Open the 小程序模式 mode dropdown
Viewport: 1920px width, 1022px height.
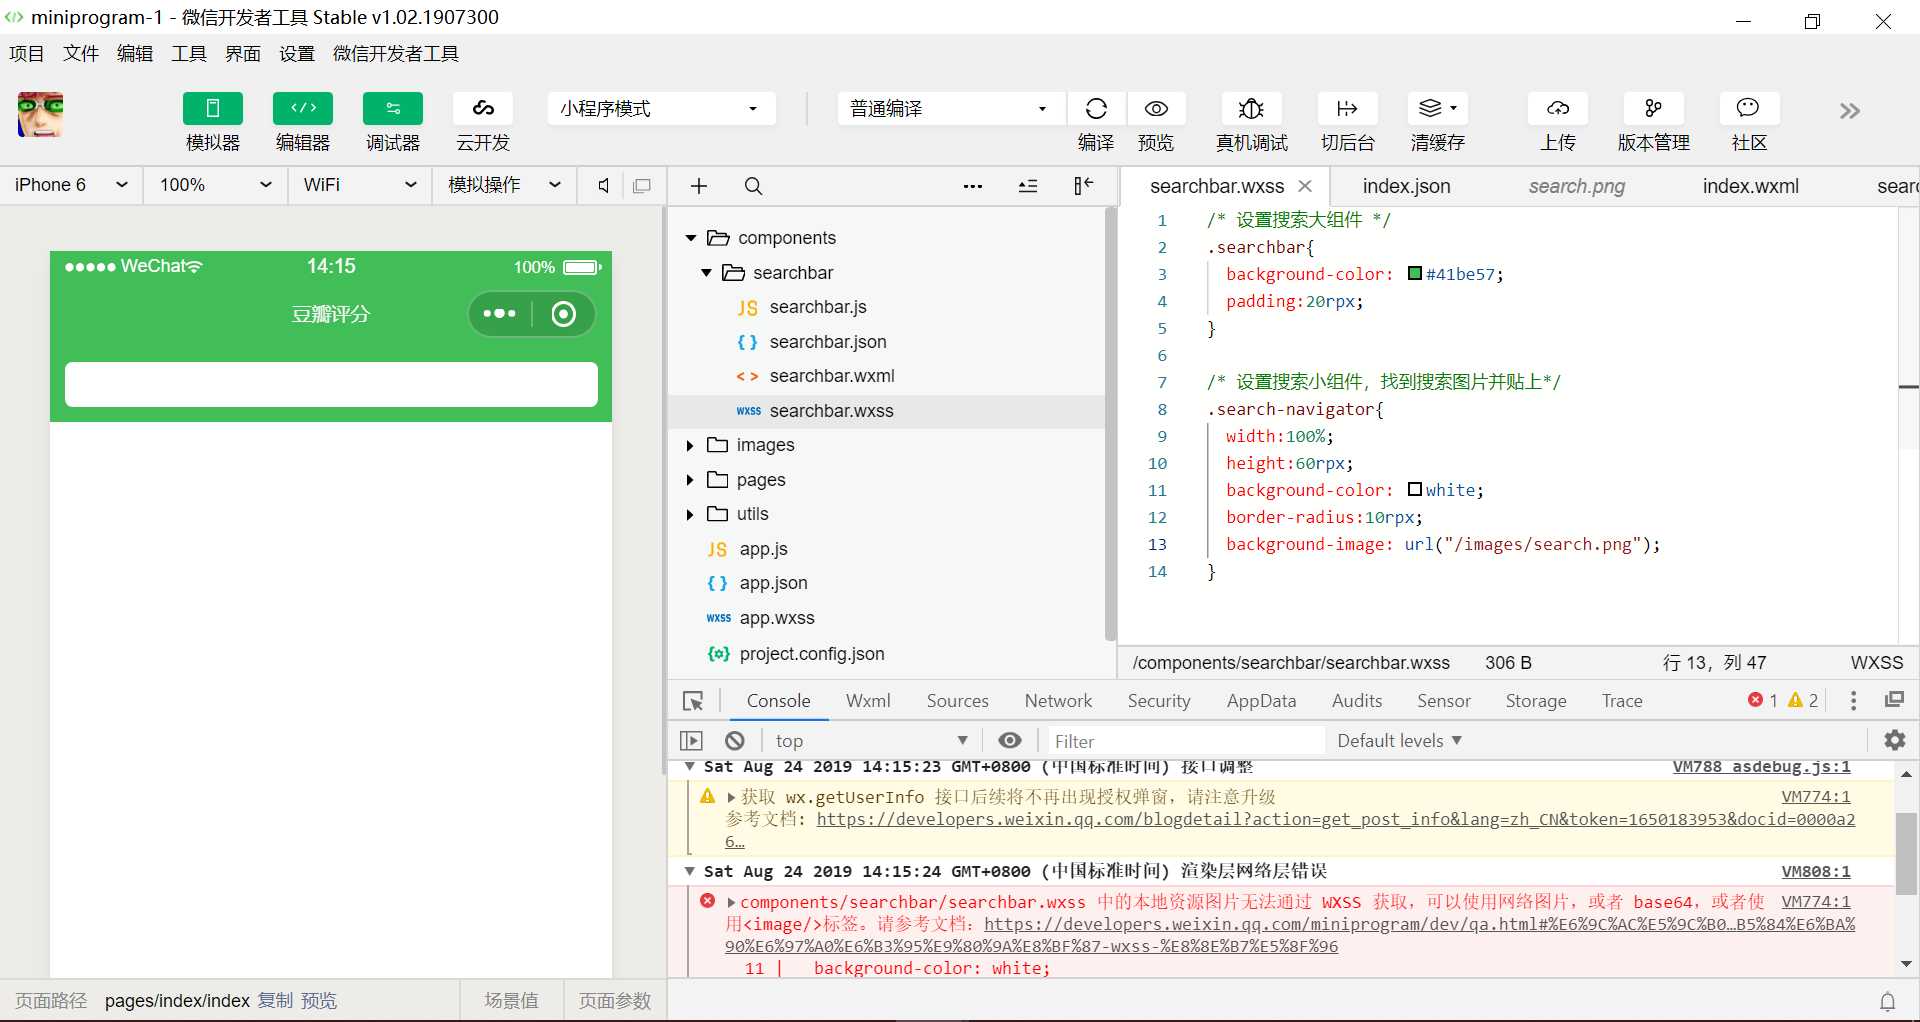pos(661,109)
